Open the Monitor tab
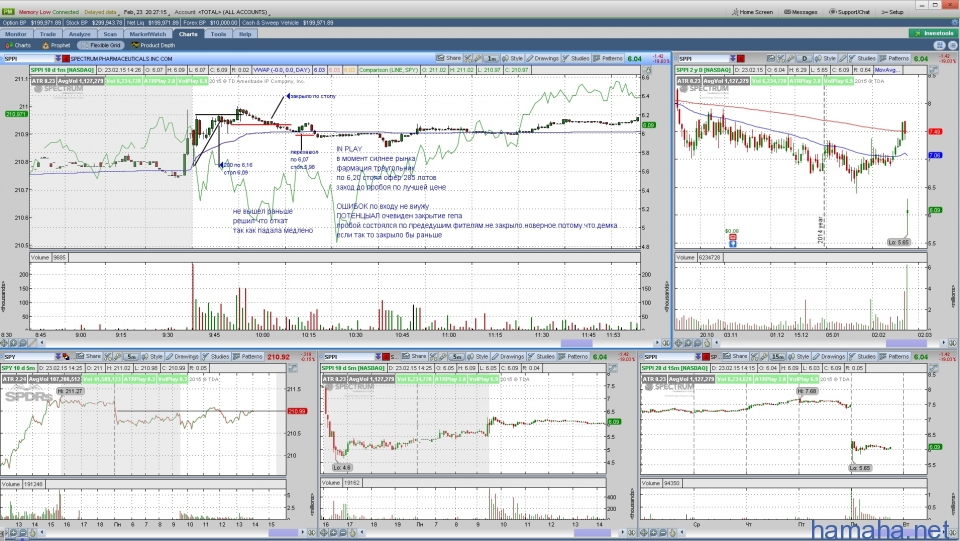The width and height of the screenshot is (960, 541). [x=16, y=34]
